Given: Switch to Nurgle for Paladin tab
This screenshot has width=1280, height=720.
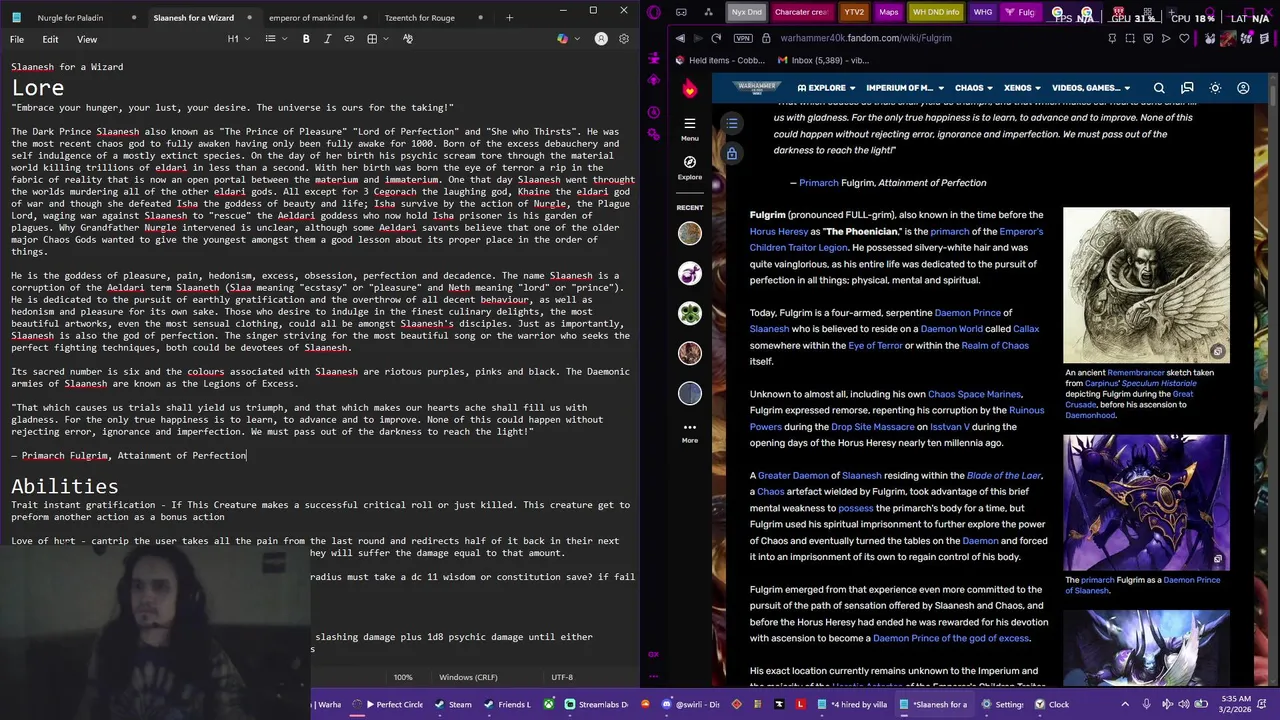Looking at the screenshot, I should 69,18.
